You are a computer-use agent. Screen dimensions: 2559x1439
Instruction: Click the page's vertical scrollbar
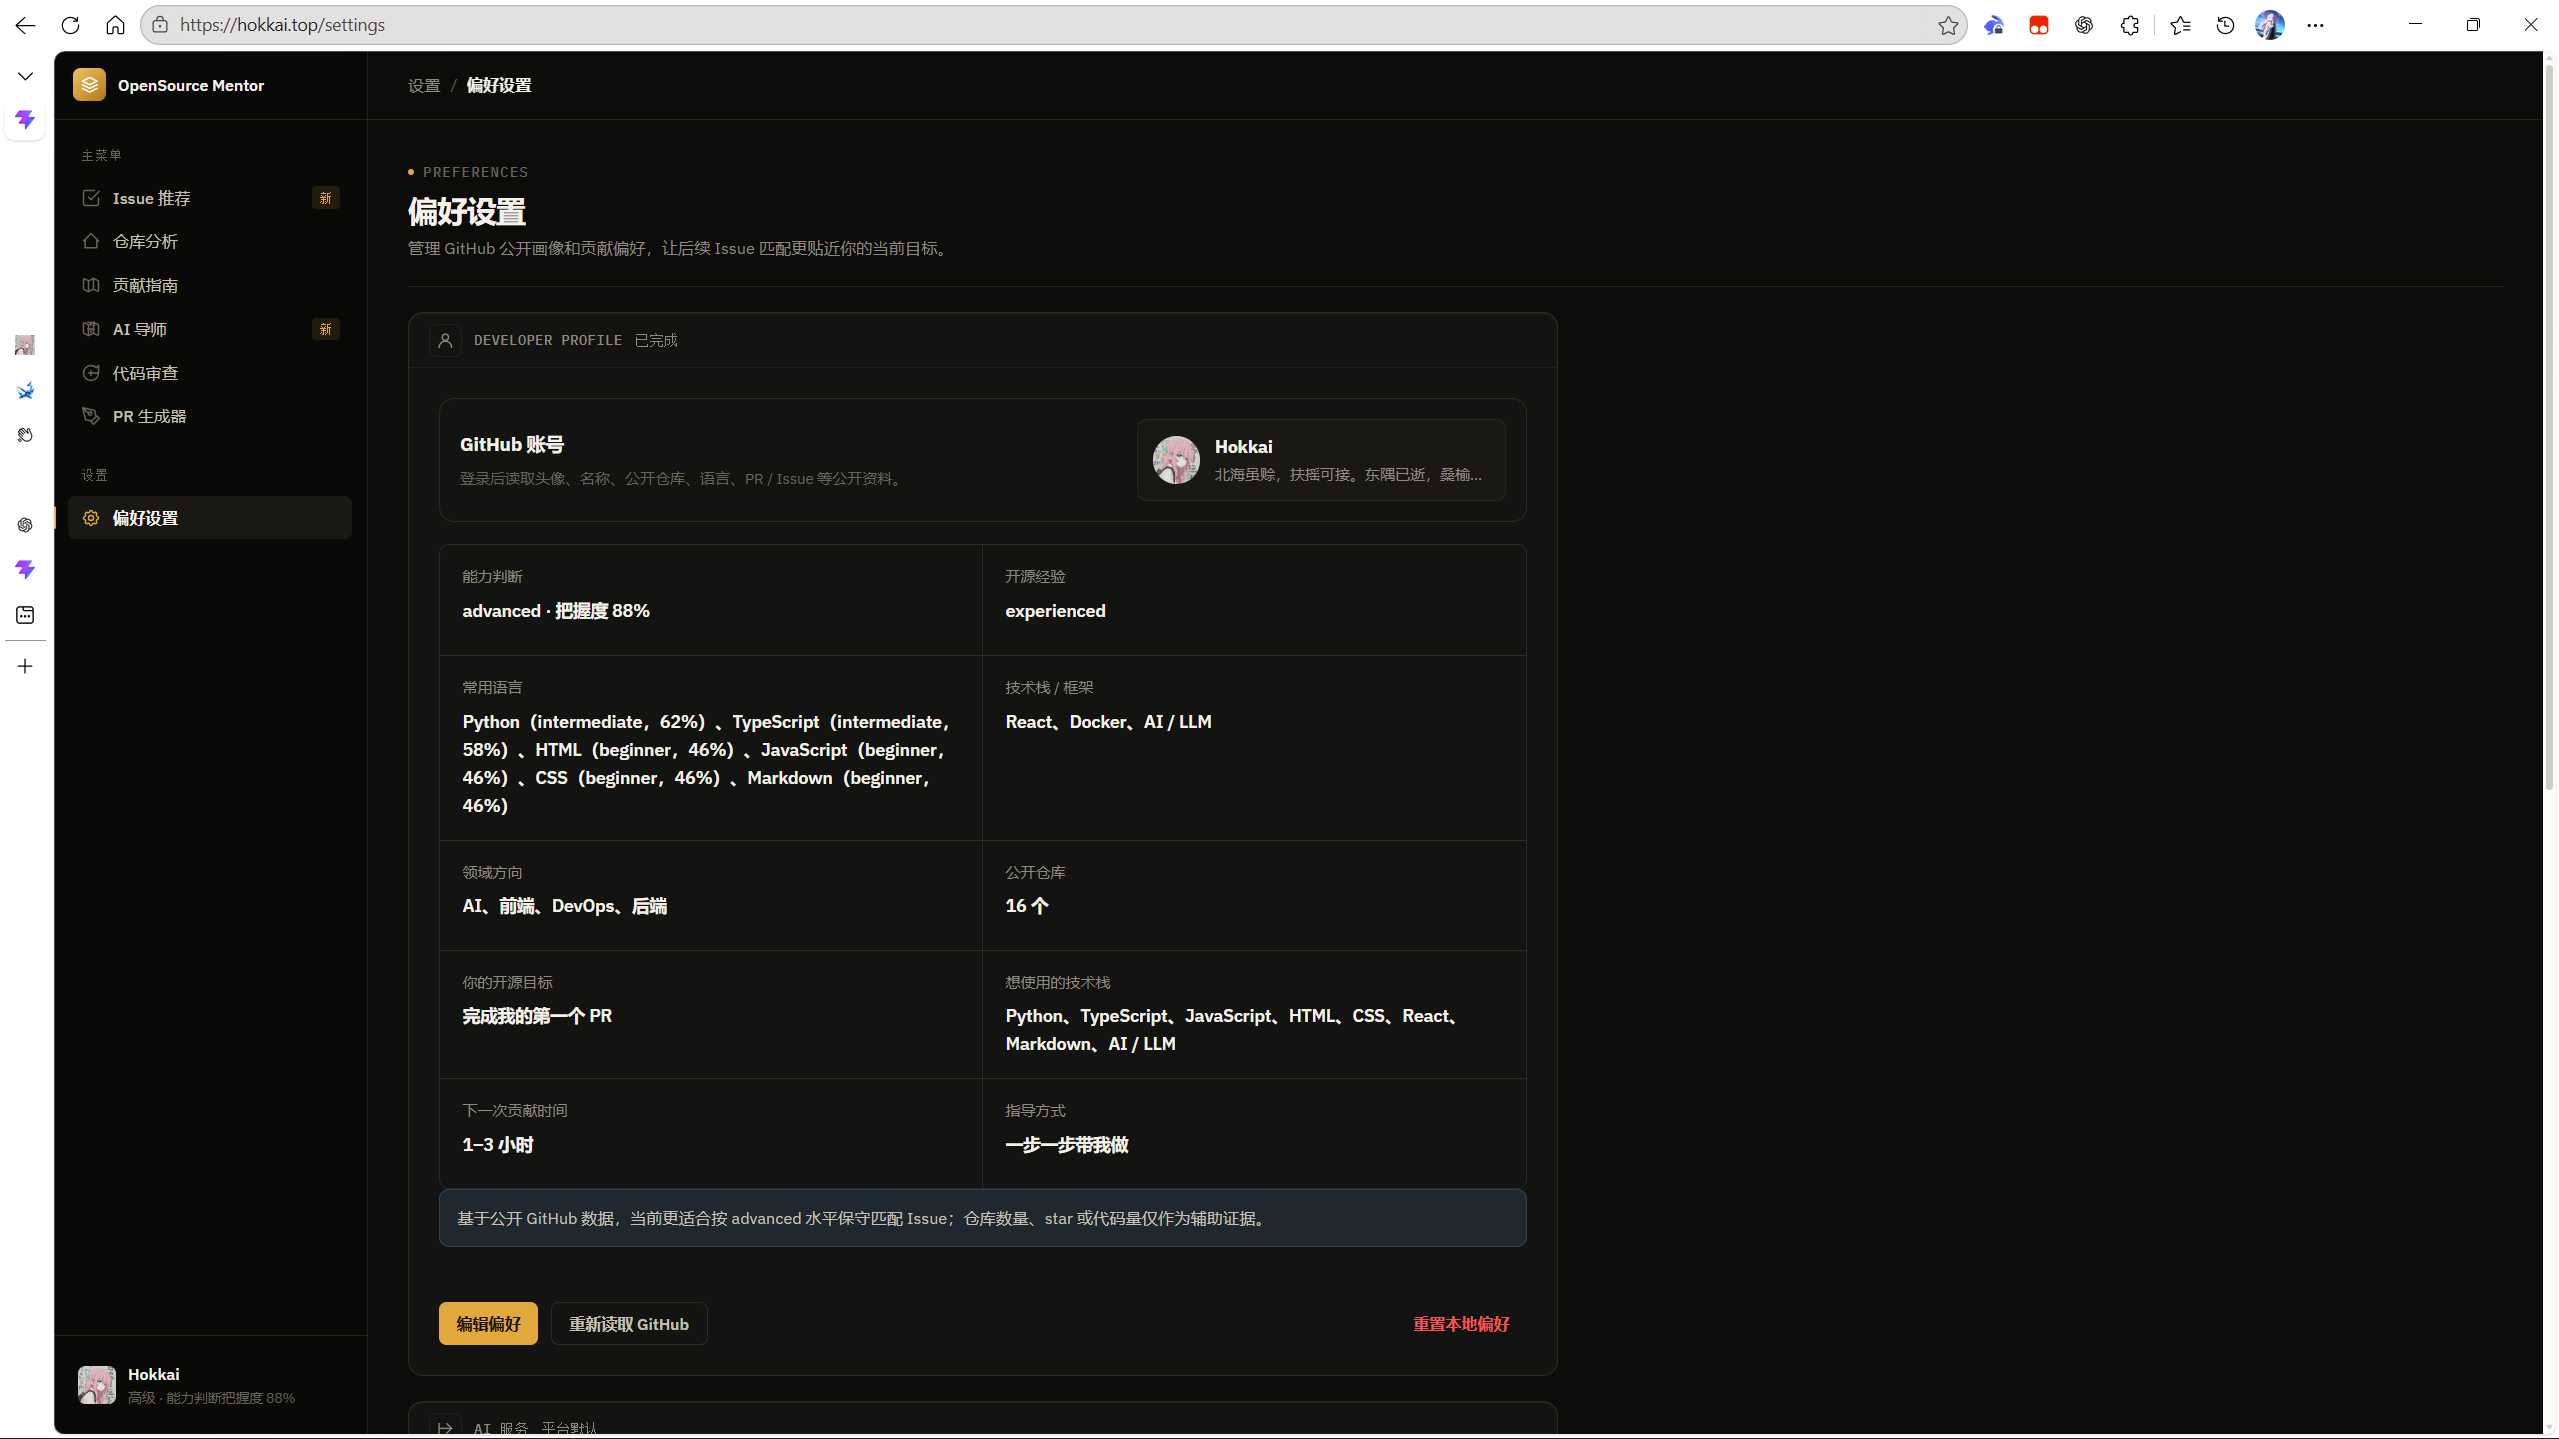point(2549,427)
